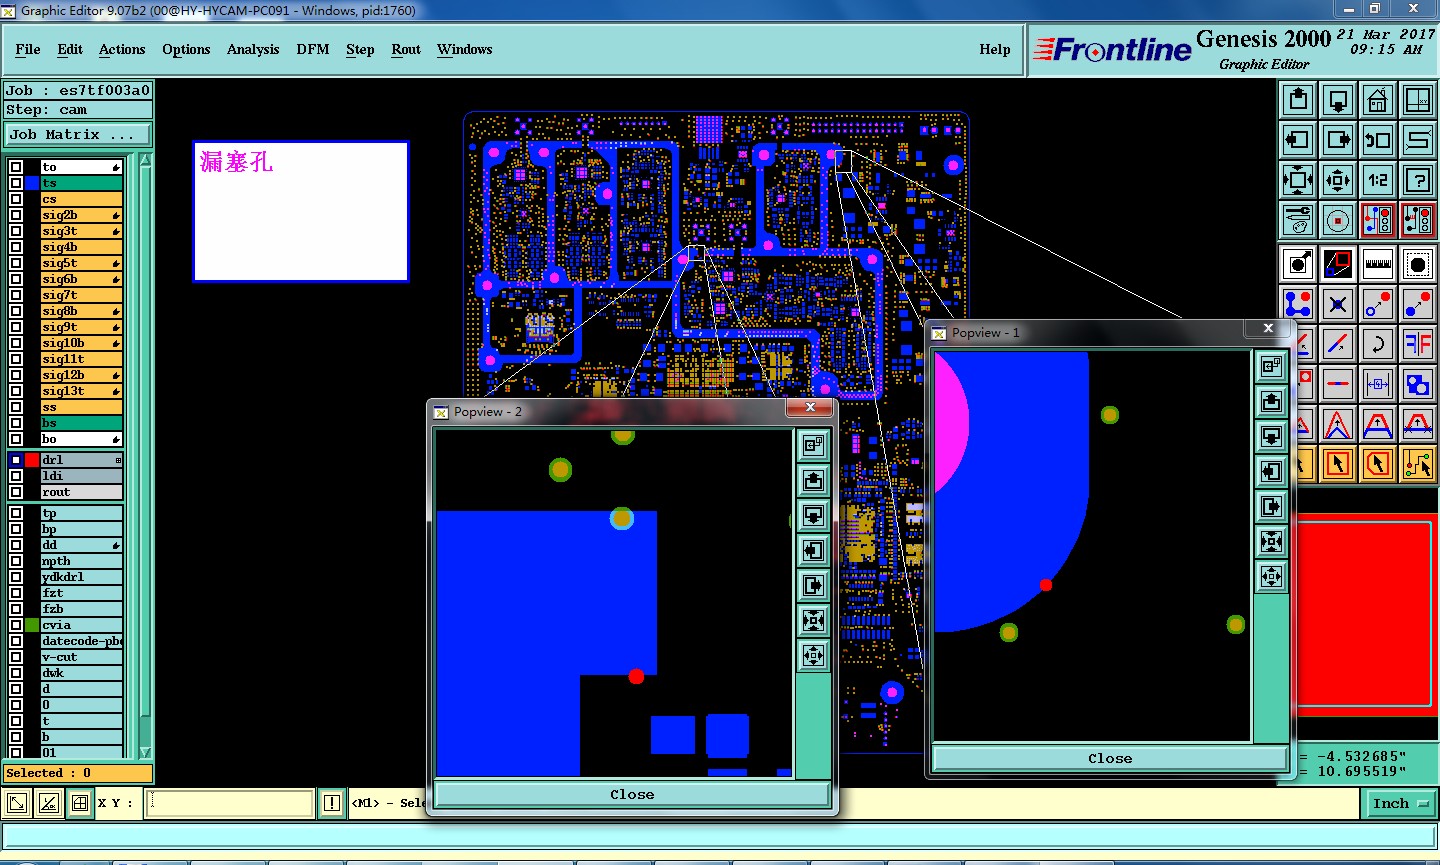Click the dashed box around black dot icon
Viewport: 1440px width, 865px height.
pos(1418,264)
